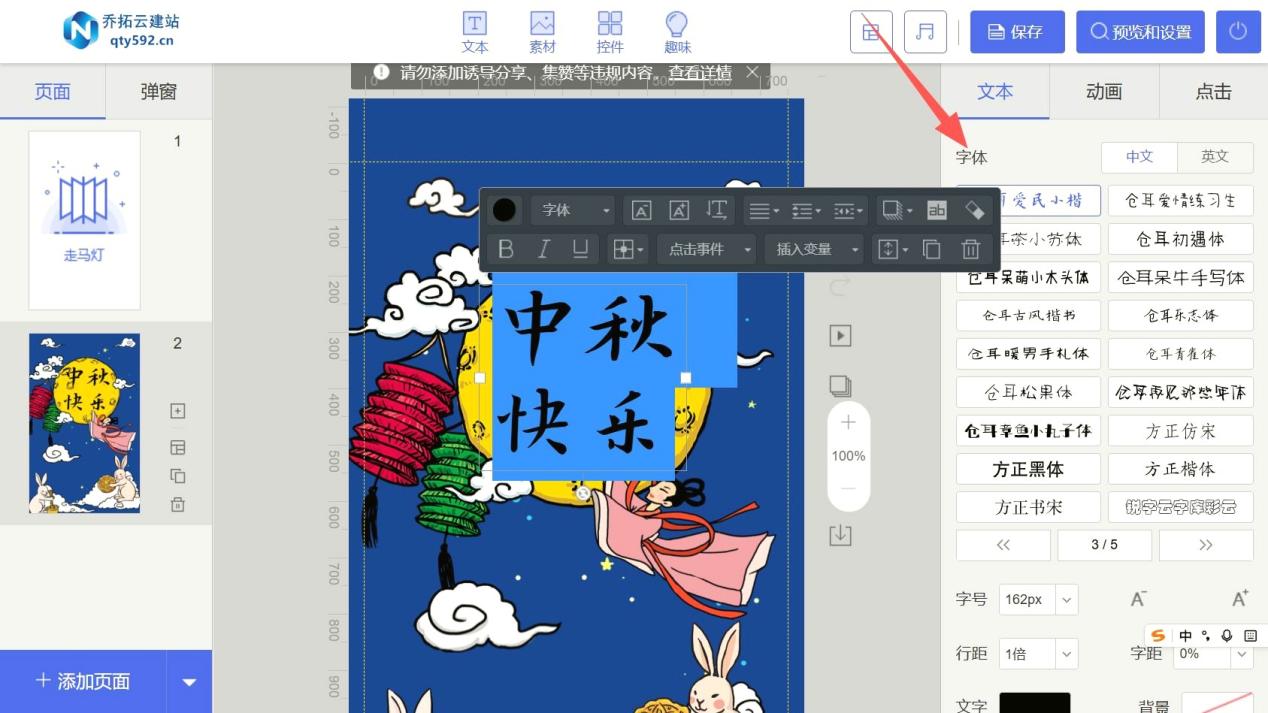Click the copy icon in floating toolbar
The image size is (1268, 713).
932,249
